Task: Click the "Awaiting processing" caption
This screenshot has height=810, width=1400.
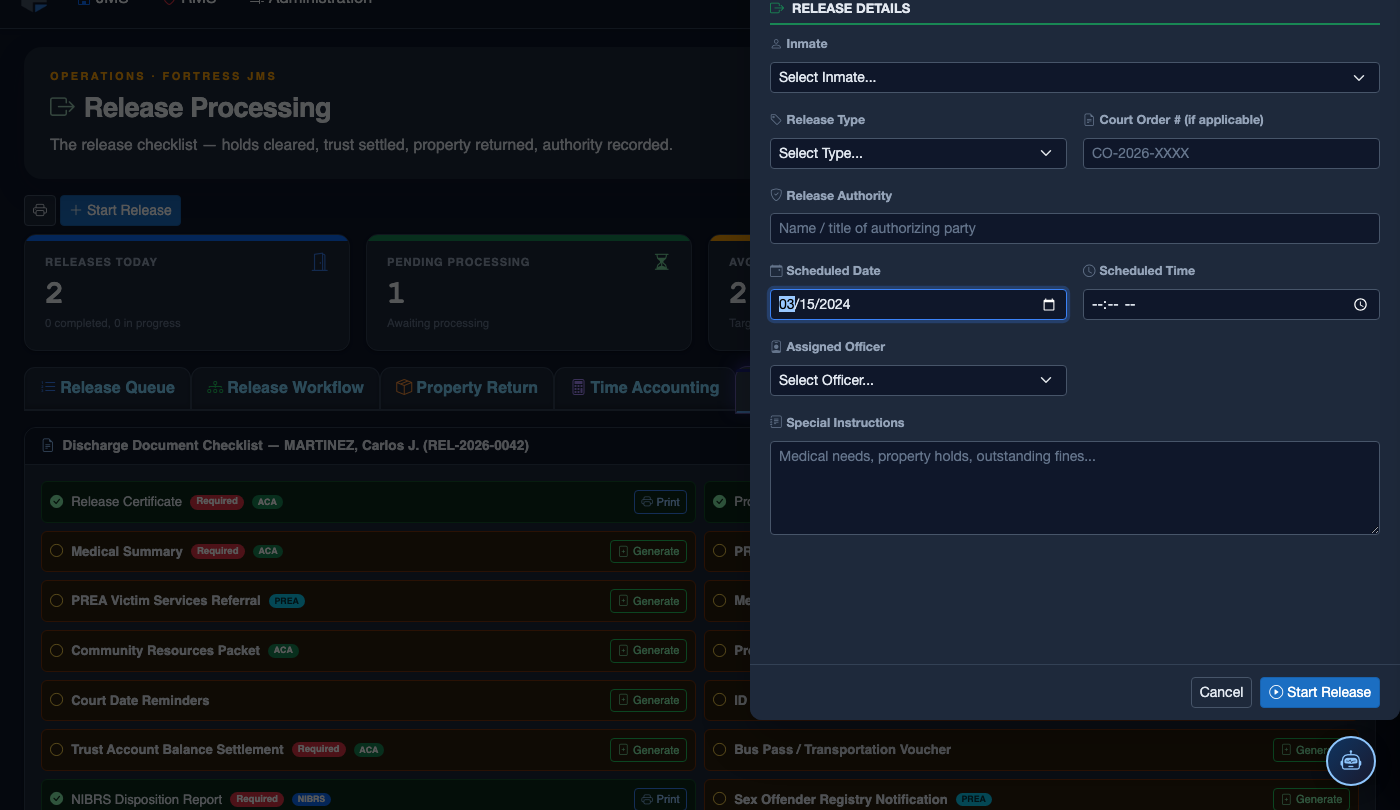Action: [x=438, y=323]
